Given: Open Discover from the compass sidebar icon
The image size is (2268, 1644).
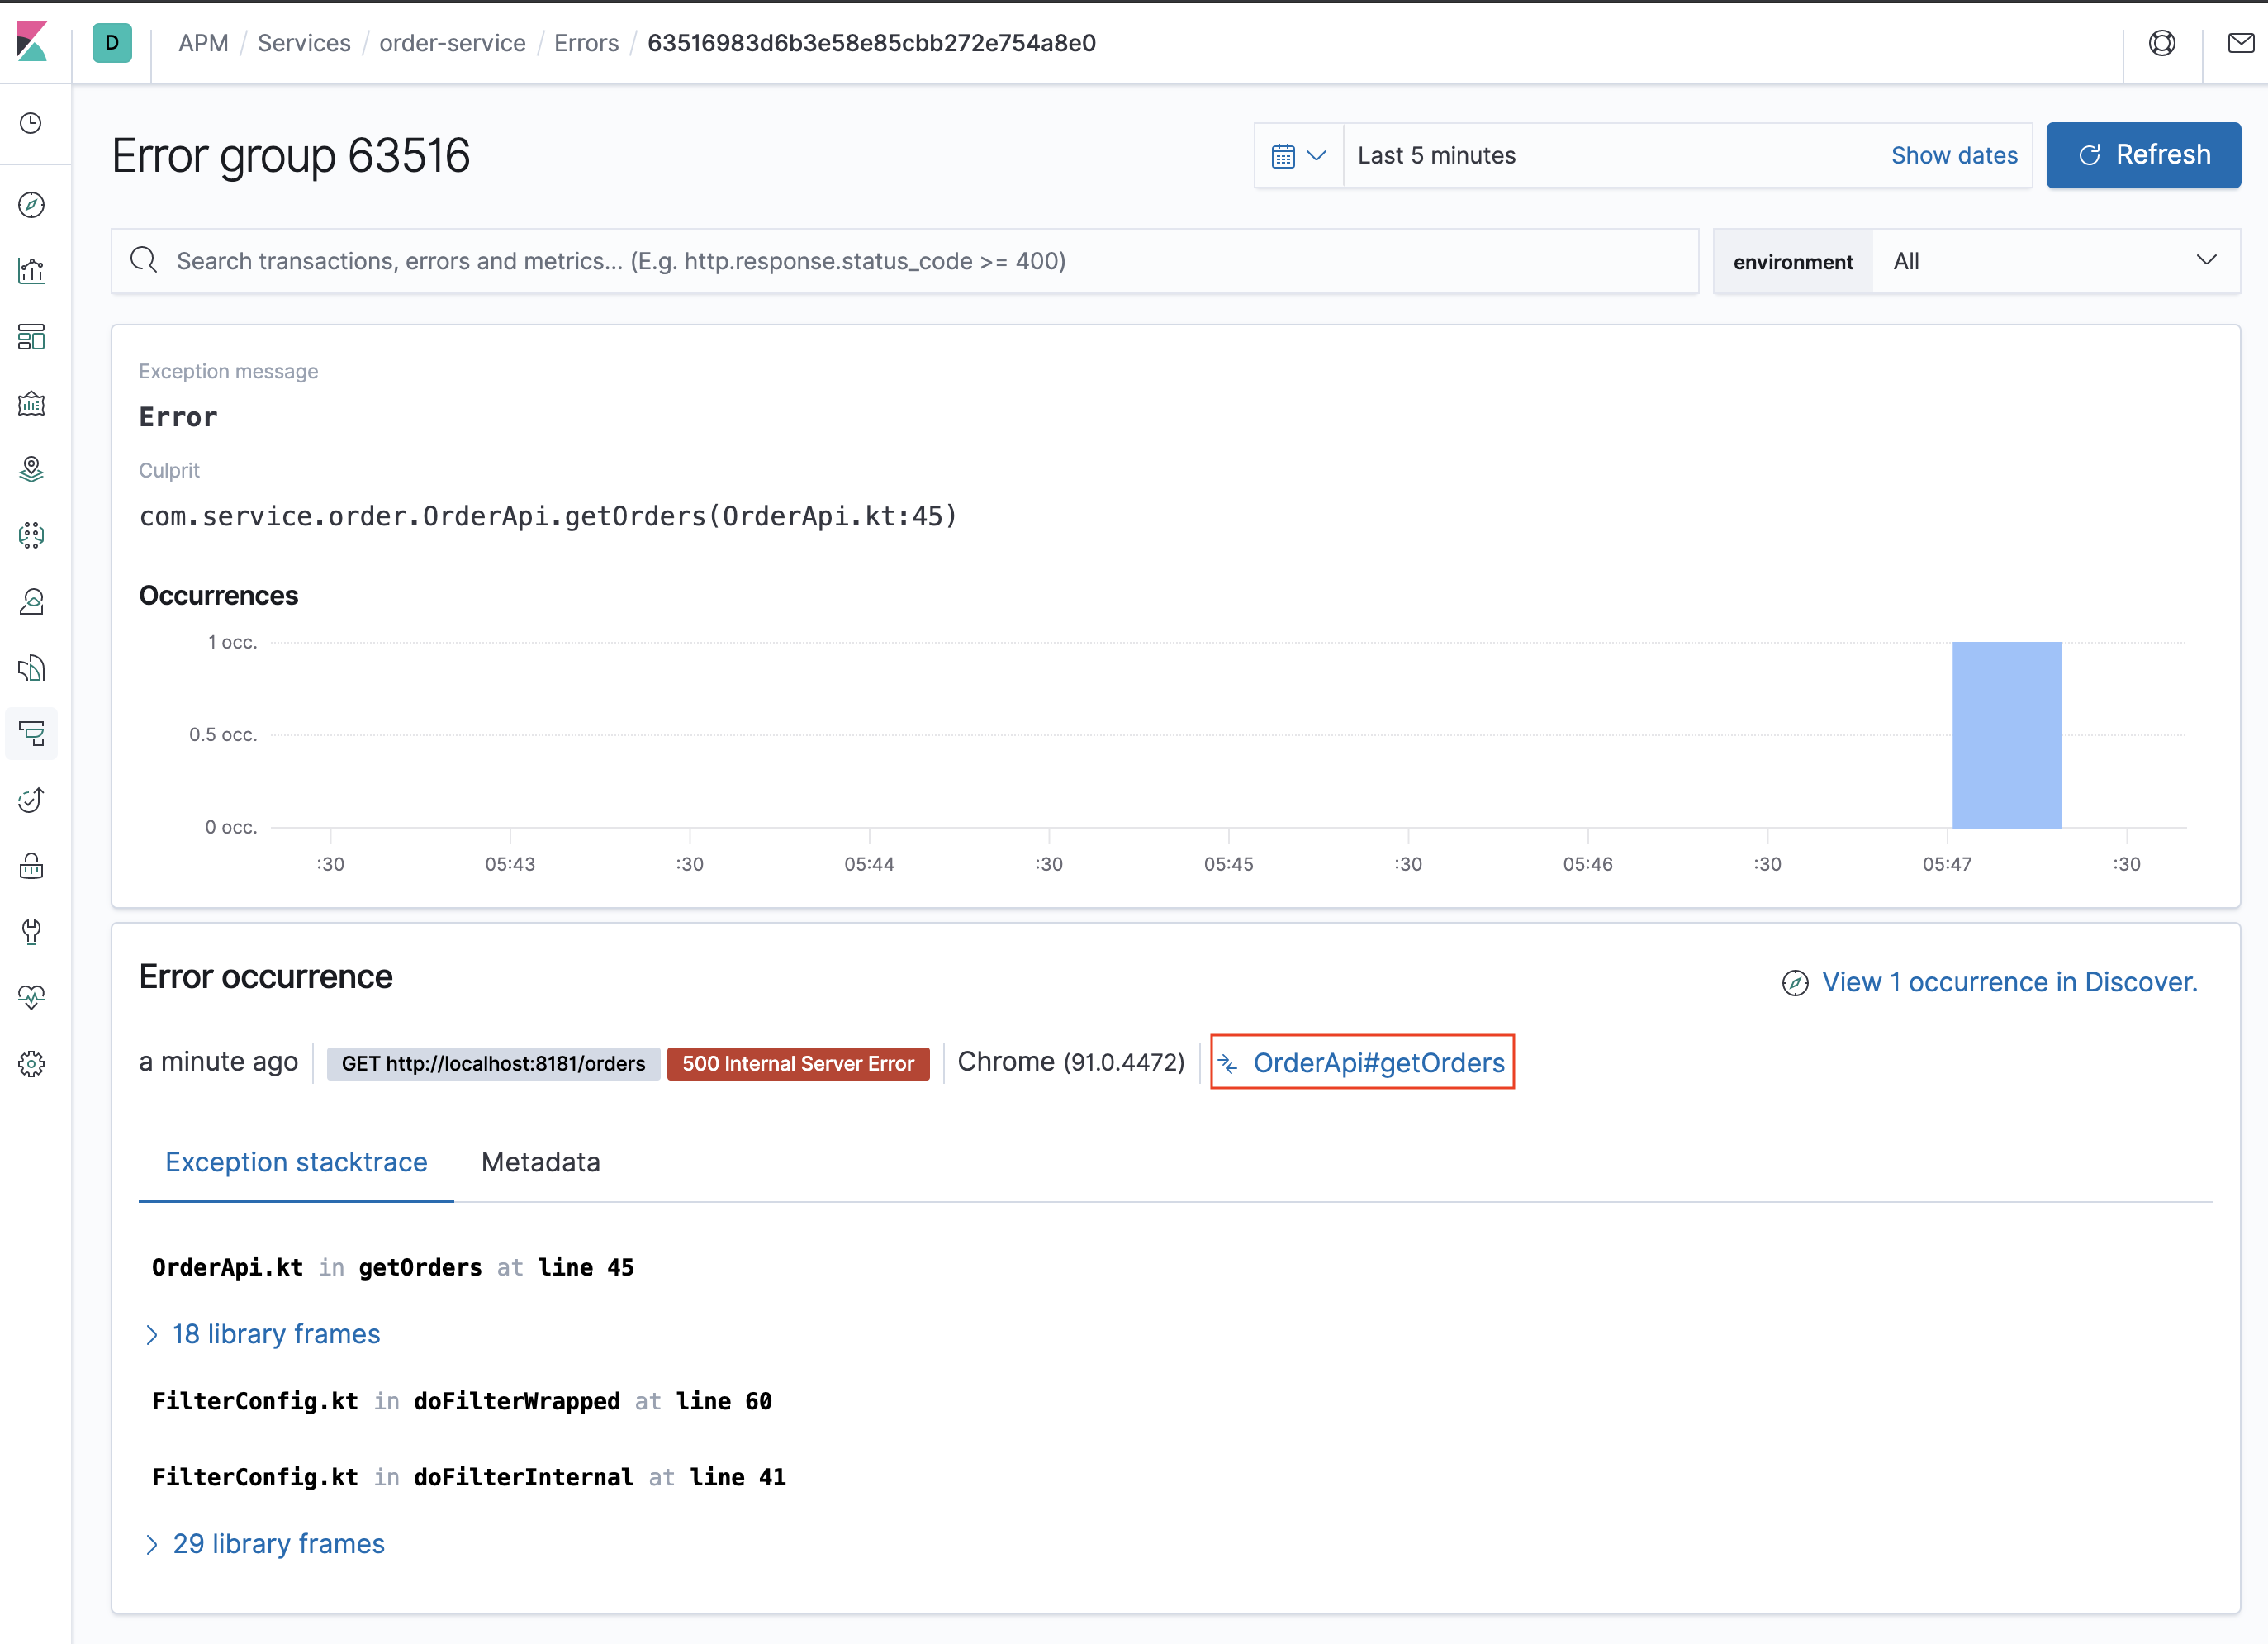Looking at the screenshot, I should (32, 205).
